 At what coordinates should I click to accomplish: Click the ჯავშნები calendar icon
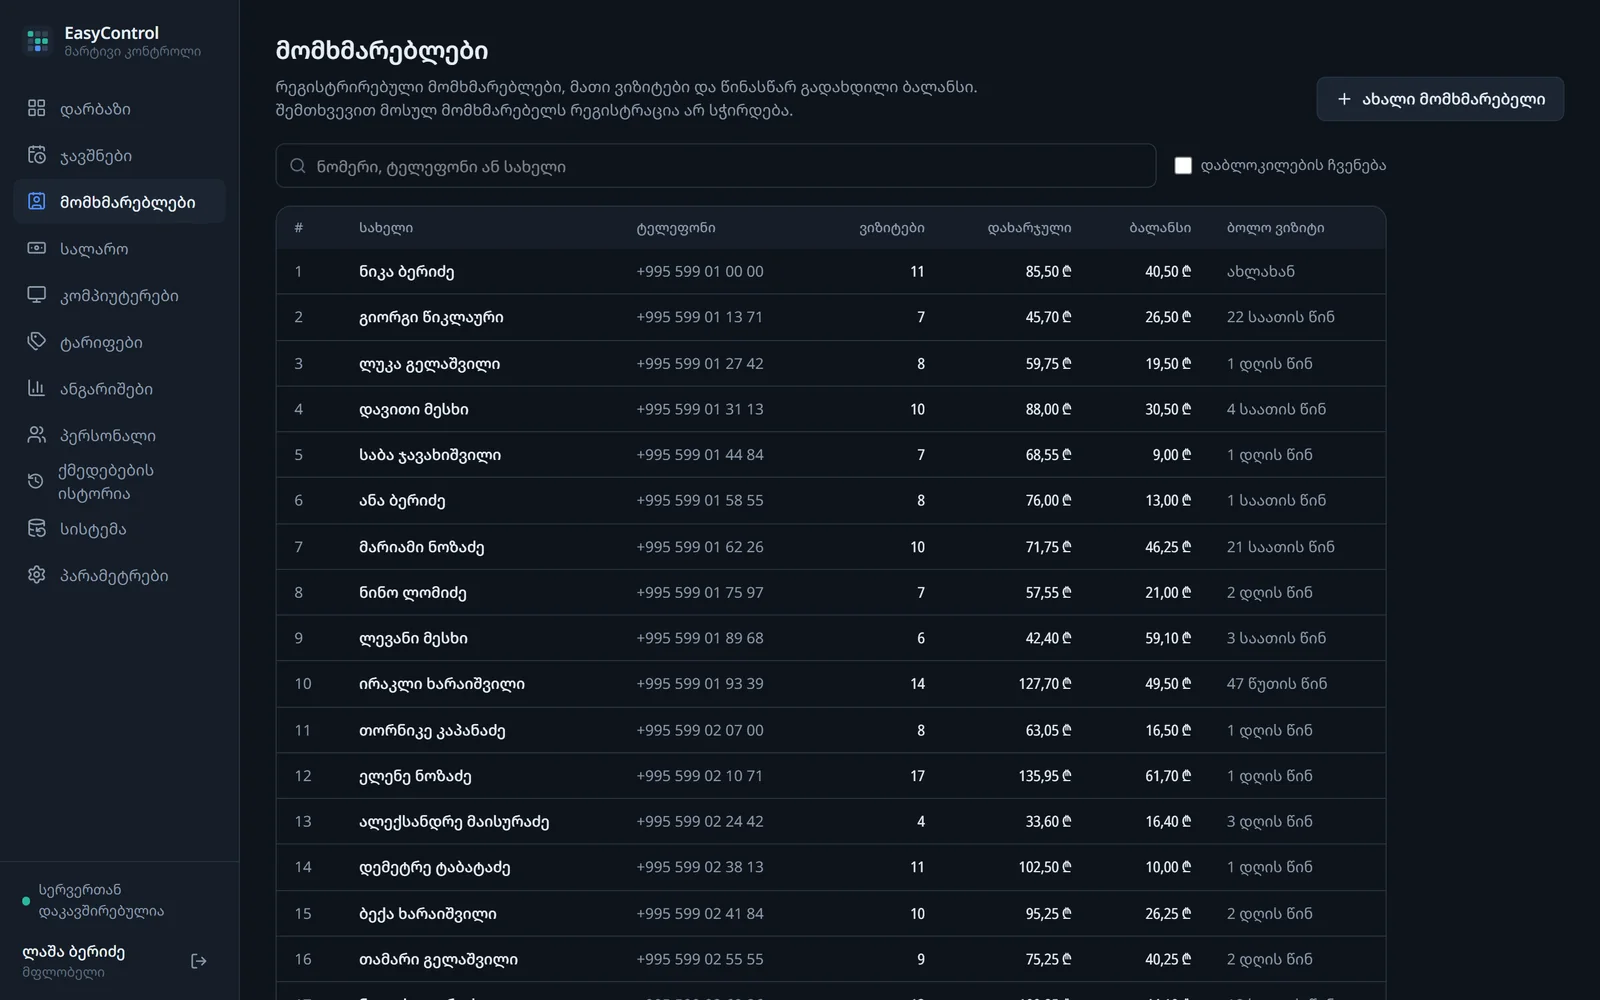(x=37, y=155)
